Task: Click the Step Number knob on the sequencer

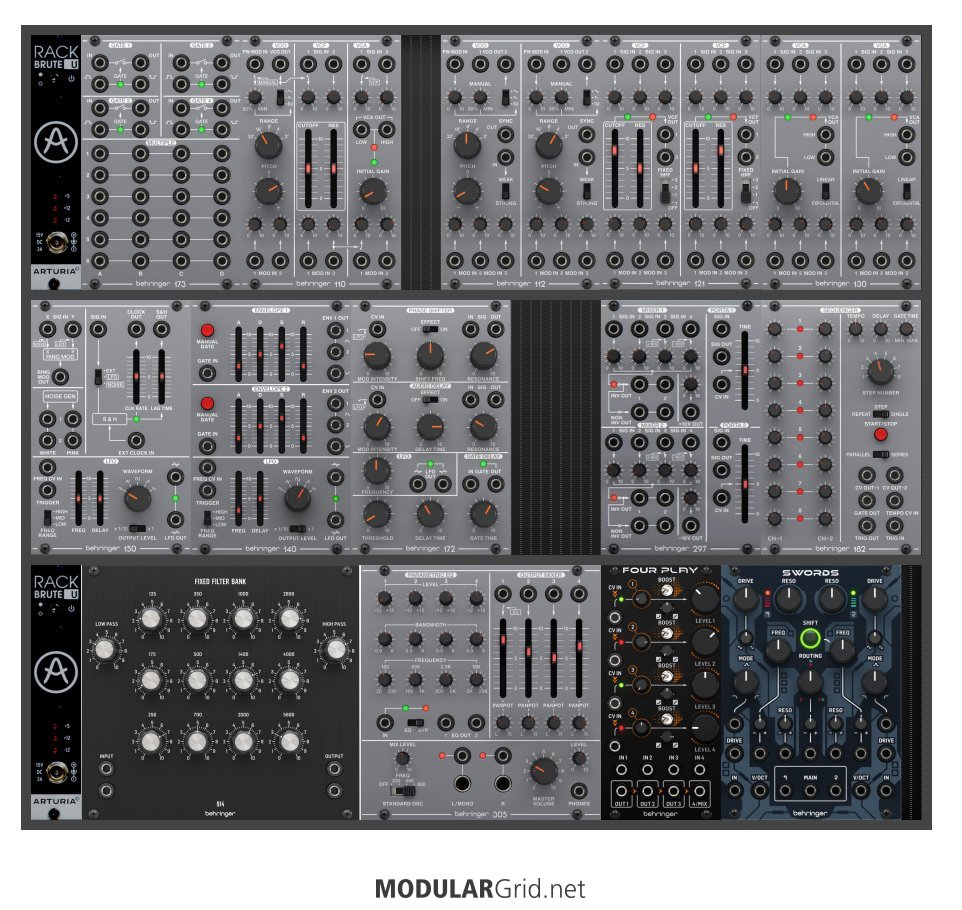Action: 880,371
